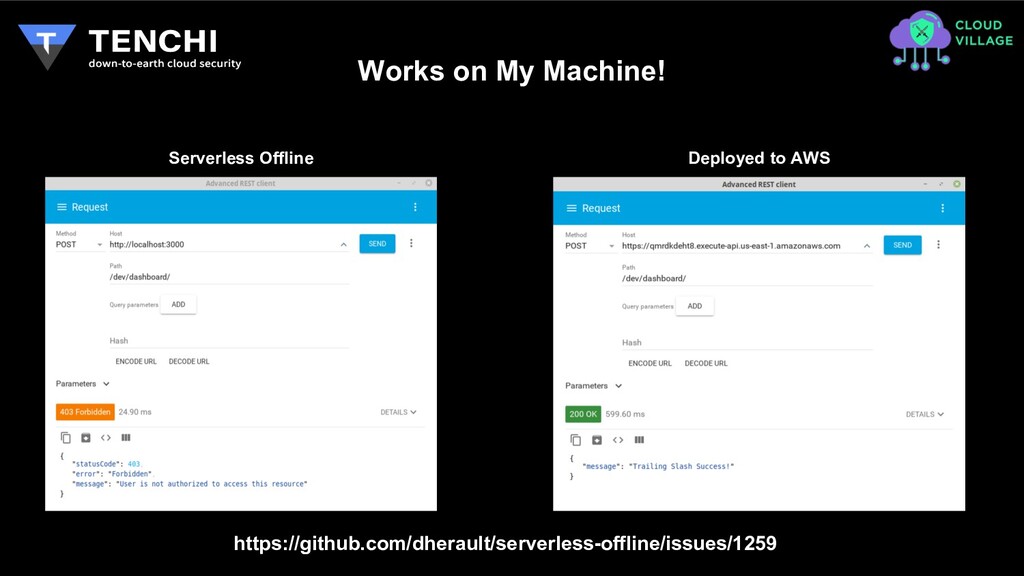Click the "statusCode": 403 line
Image resolution: width=1024 pixels, height=576 pixels.
pos(106,464)
